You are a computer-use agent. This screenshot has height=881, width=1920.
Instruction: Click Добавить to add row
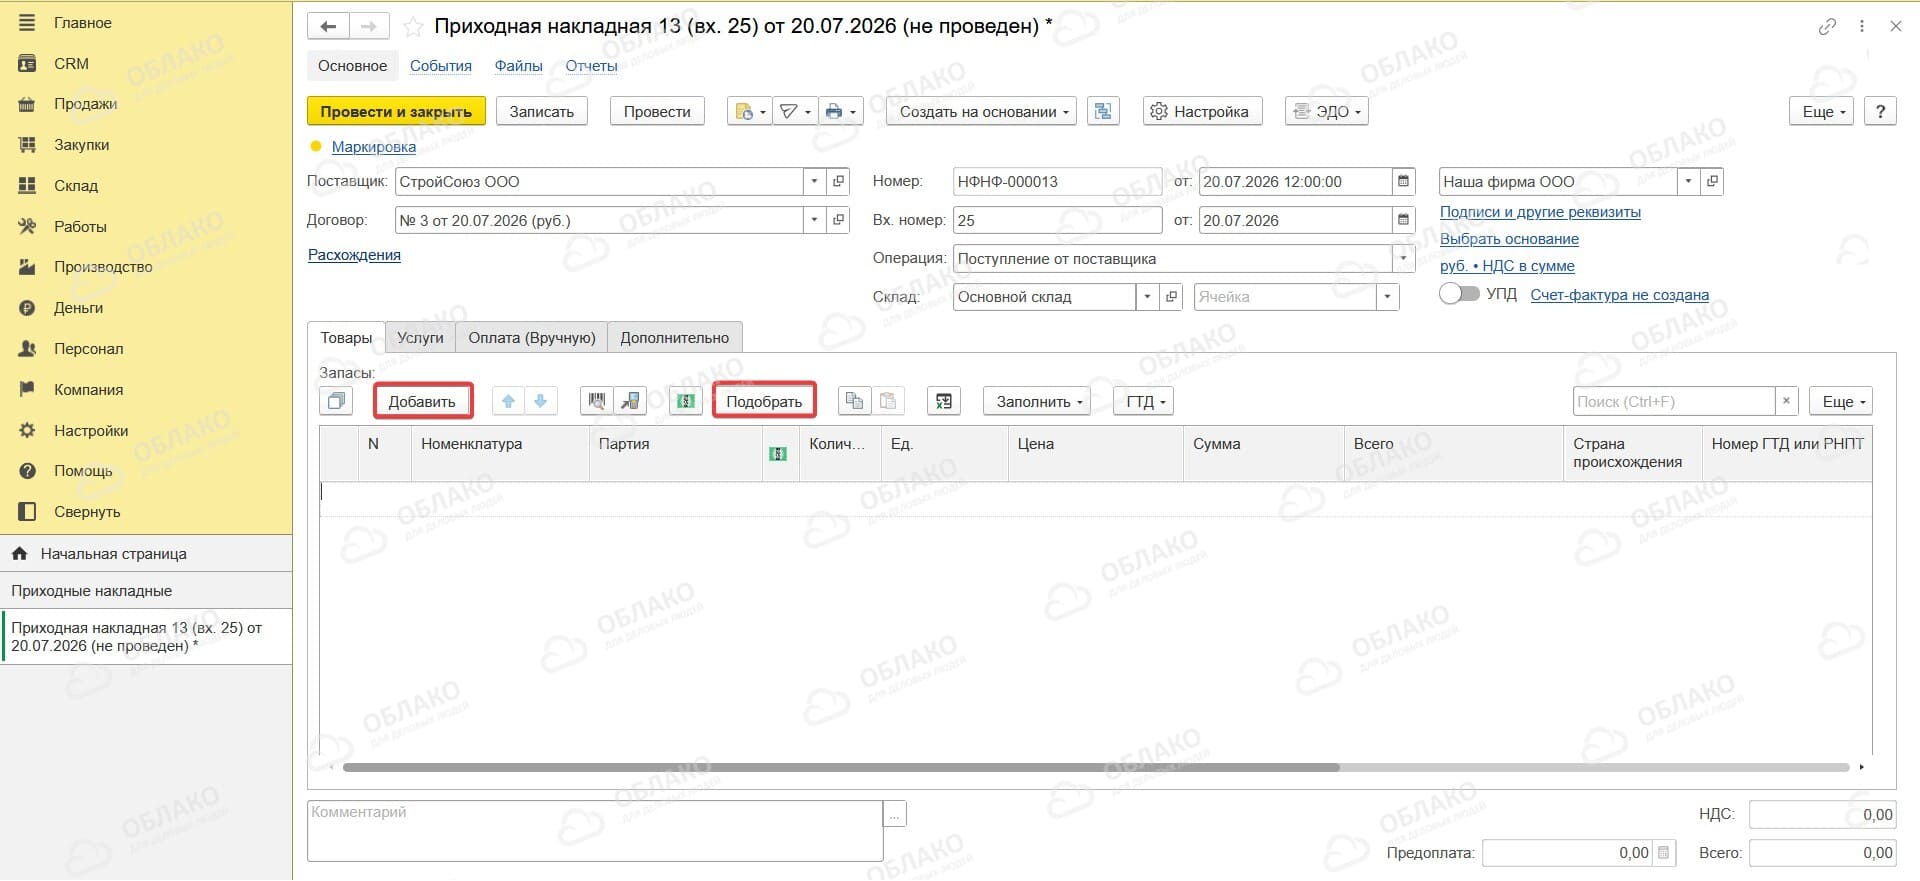click(422, 402)
